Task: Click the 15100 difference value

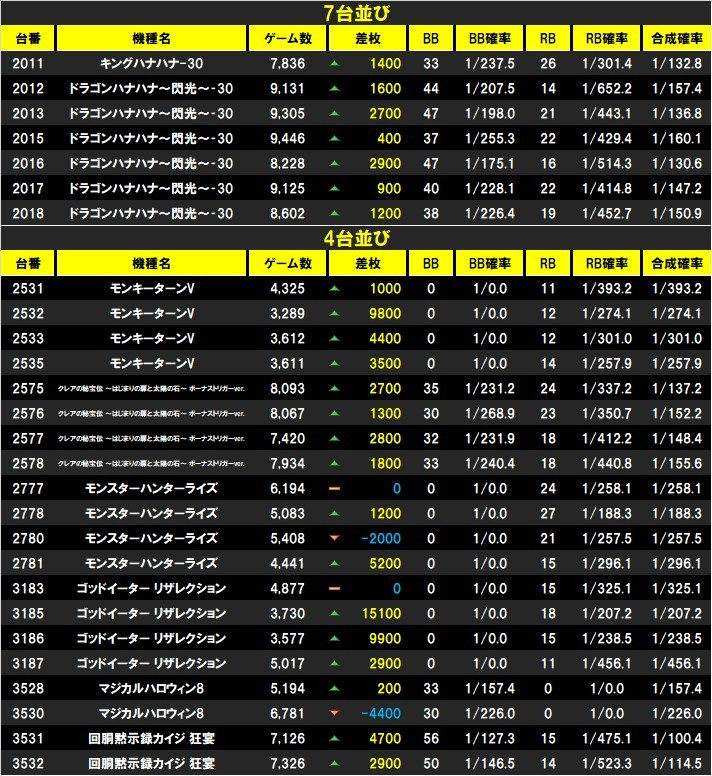Action: [x=381, y=613]
